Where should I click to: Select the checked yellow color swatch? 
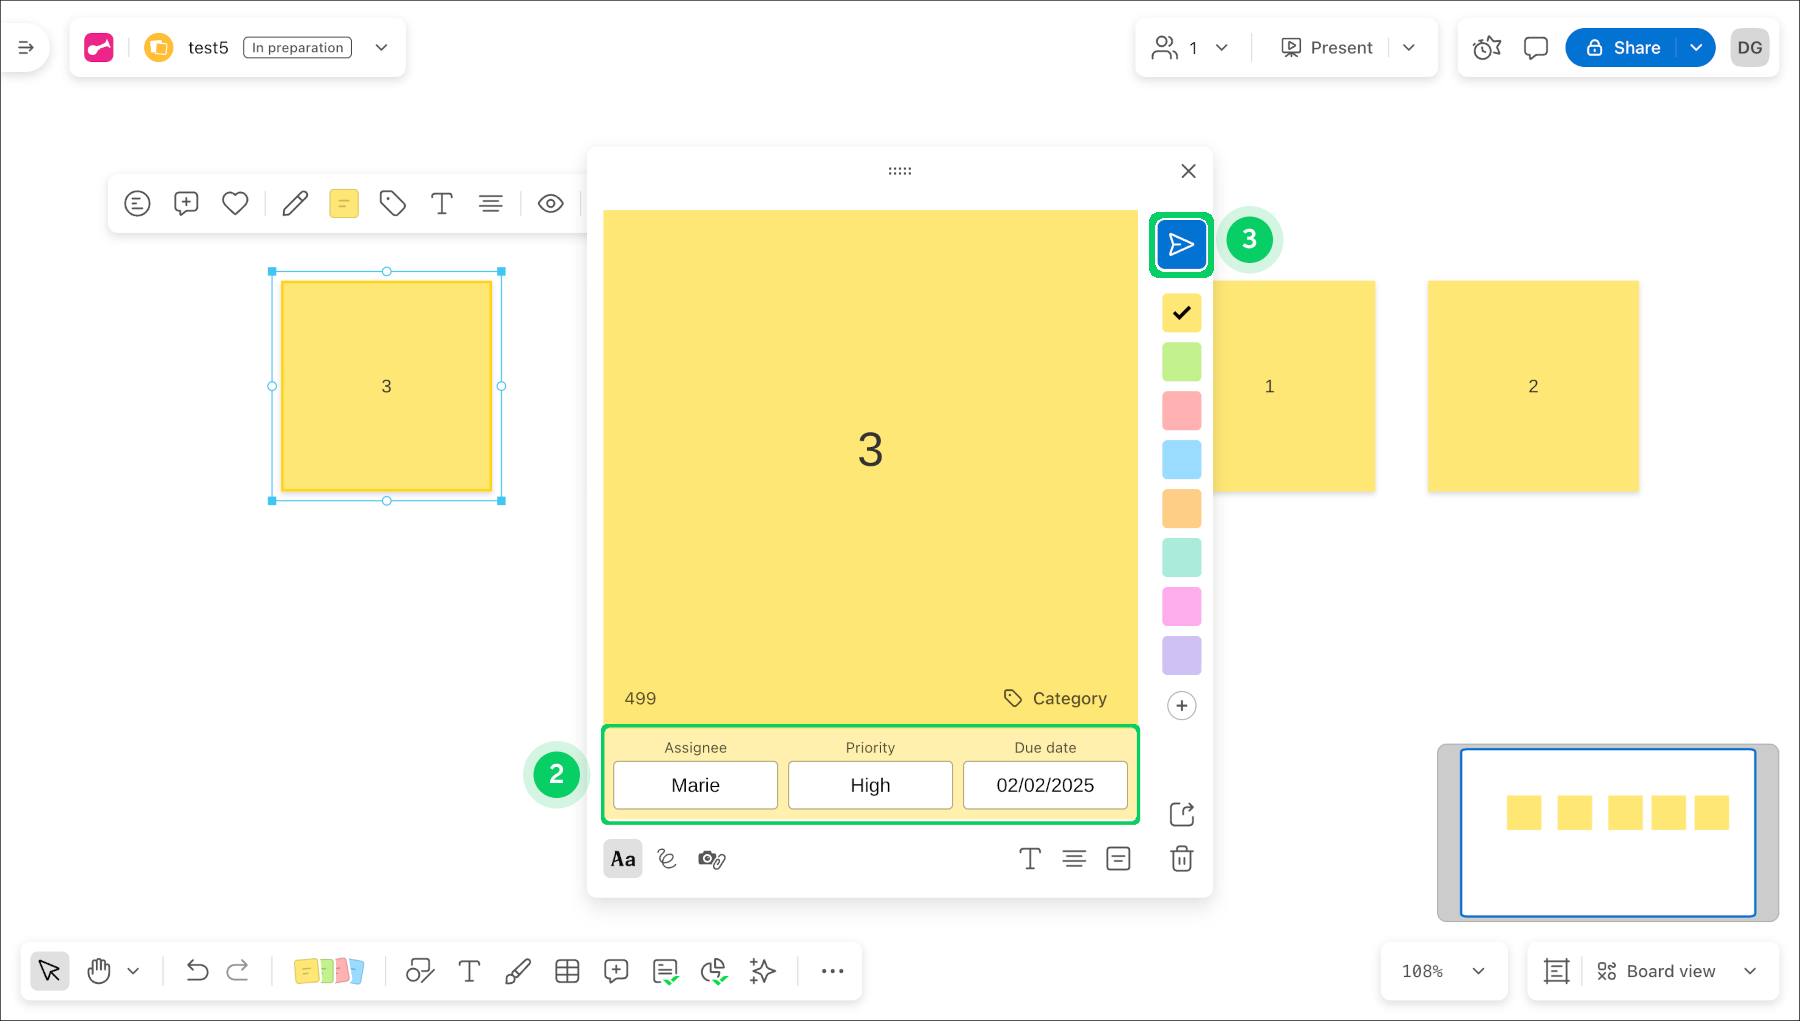point(1181,313)
